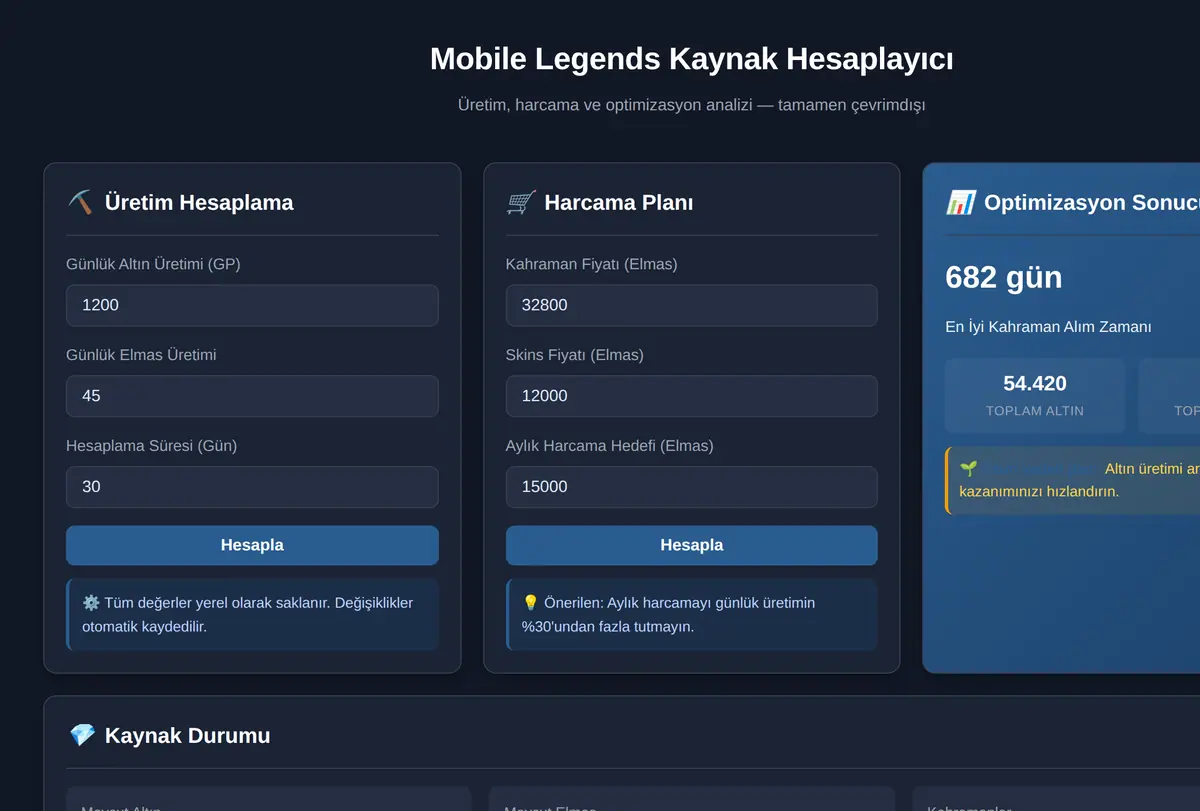The height and width of the screenshot is (811, 1200).
Task: Click the Mobile Legends Kaynak Hesaplayıcı title
Action: pos(691,59)
